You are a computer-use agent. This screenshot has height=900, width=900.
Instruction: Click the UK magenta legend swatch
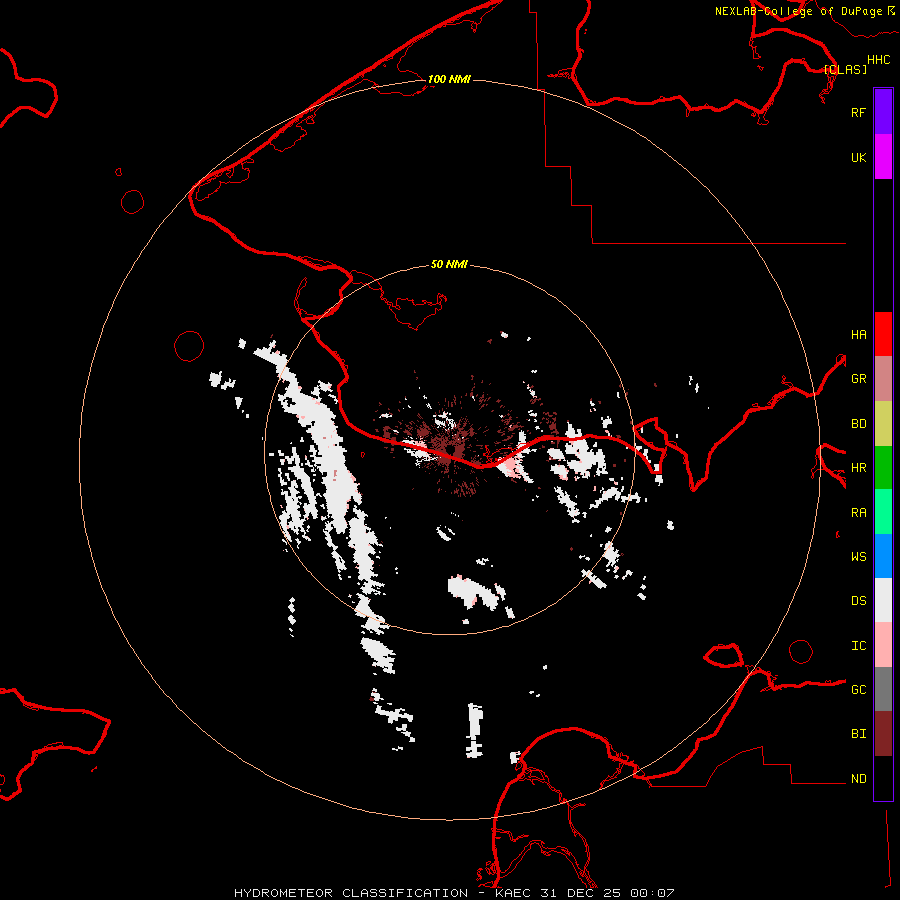pos(883,157)
